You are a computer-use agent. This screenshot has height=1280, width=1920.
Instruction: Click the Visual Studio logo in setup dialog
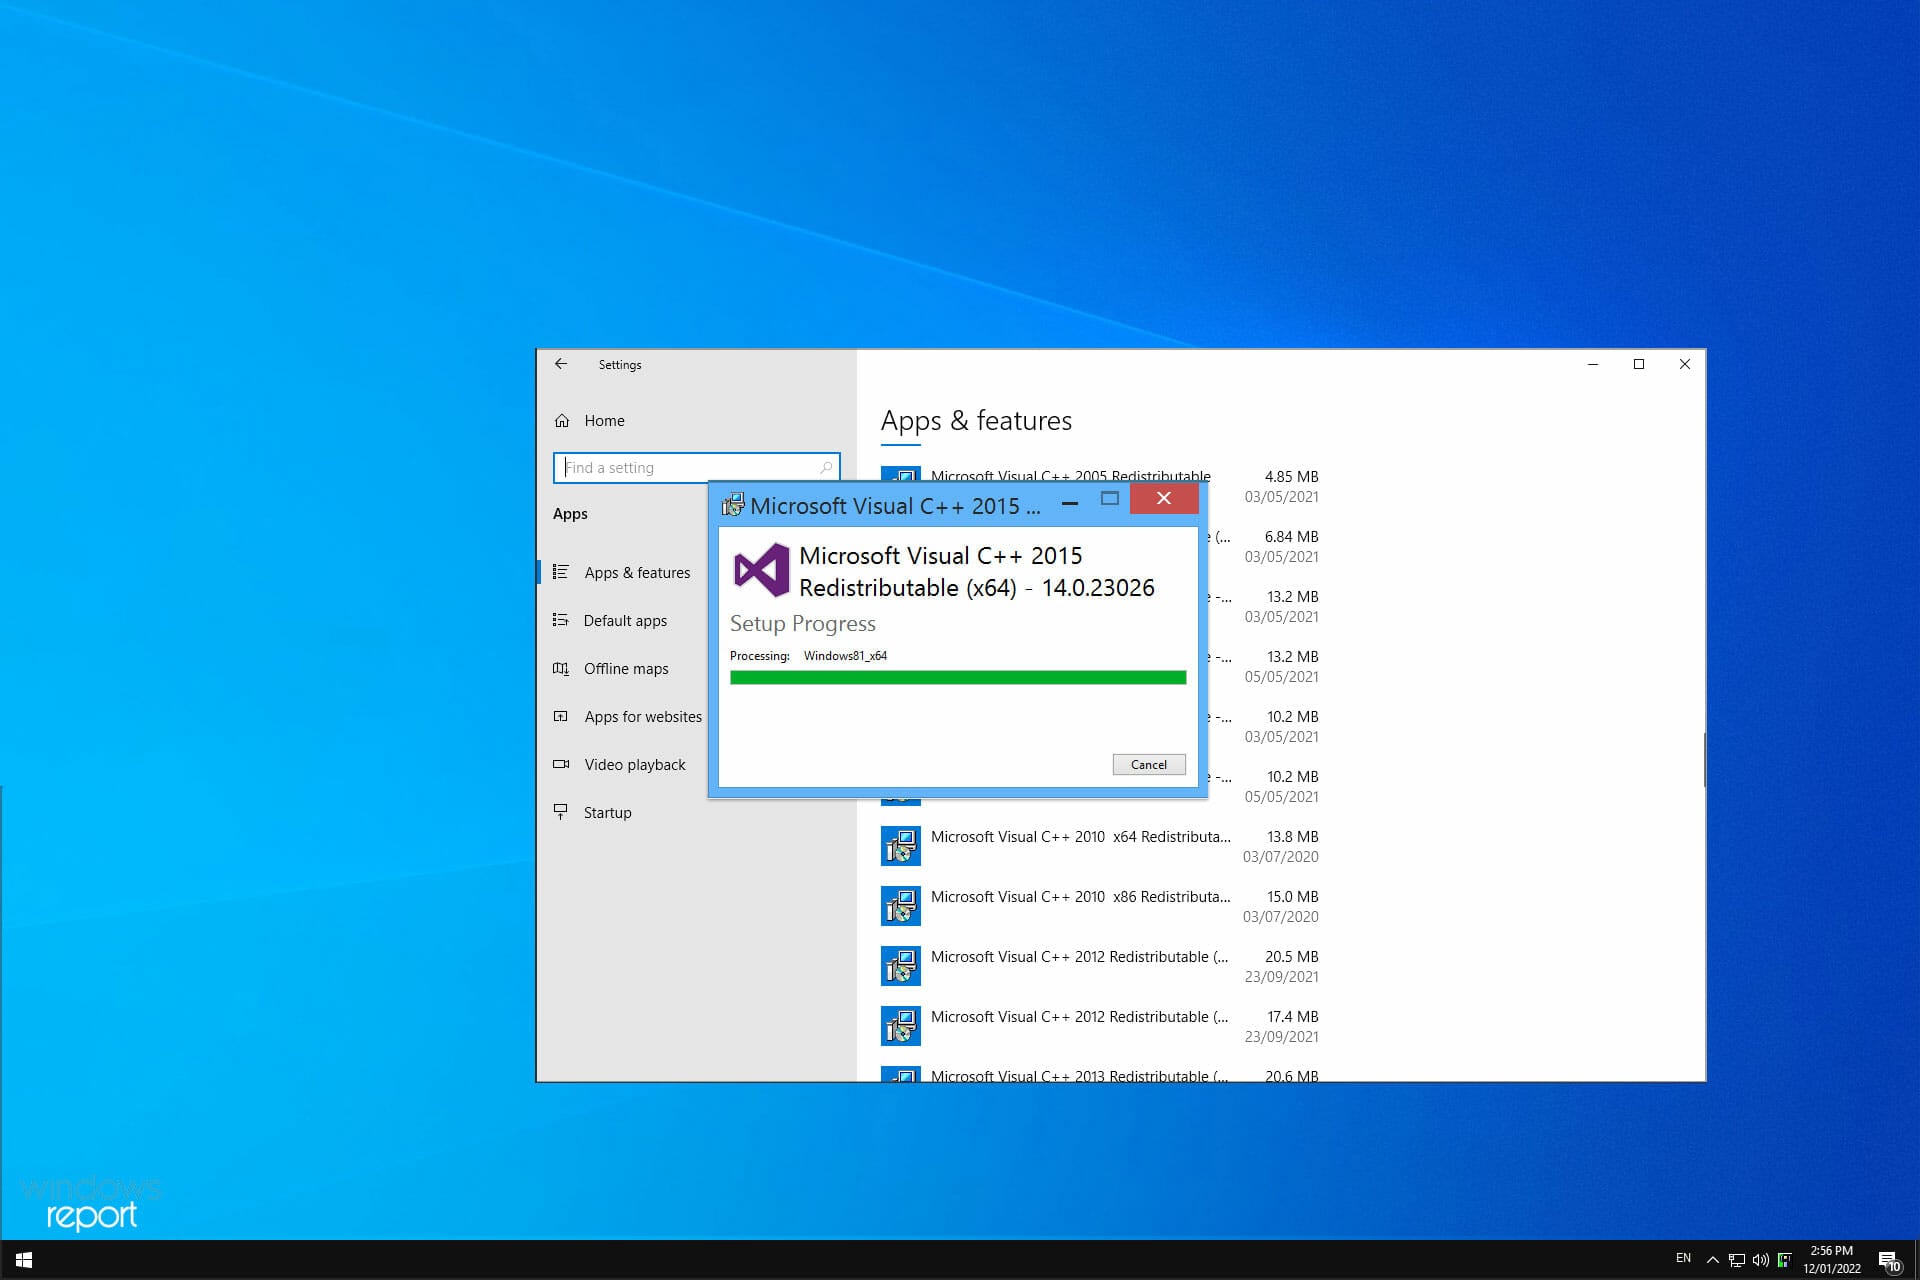coord(761,570)
